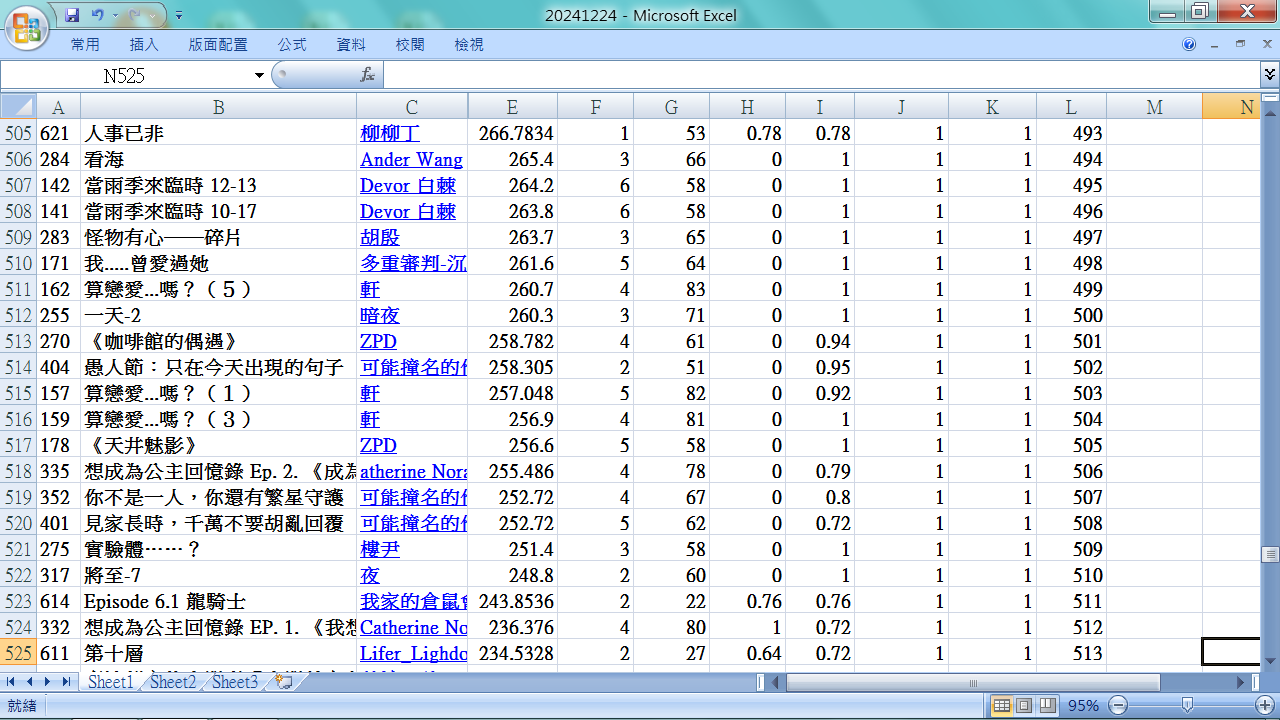Go to last sheet tab navigation arrow
The image size is (1280, 720).
(x=66, y=682)
